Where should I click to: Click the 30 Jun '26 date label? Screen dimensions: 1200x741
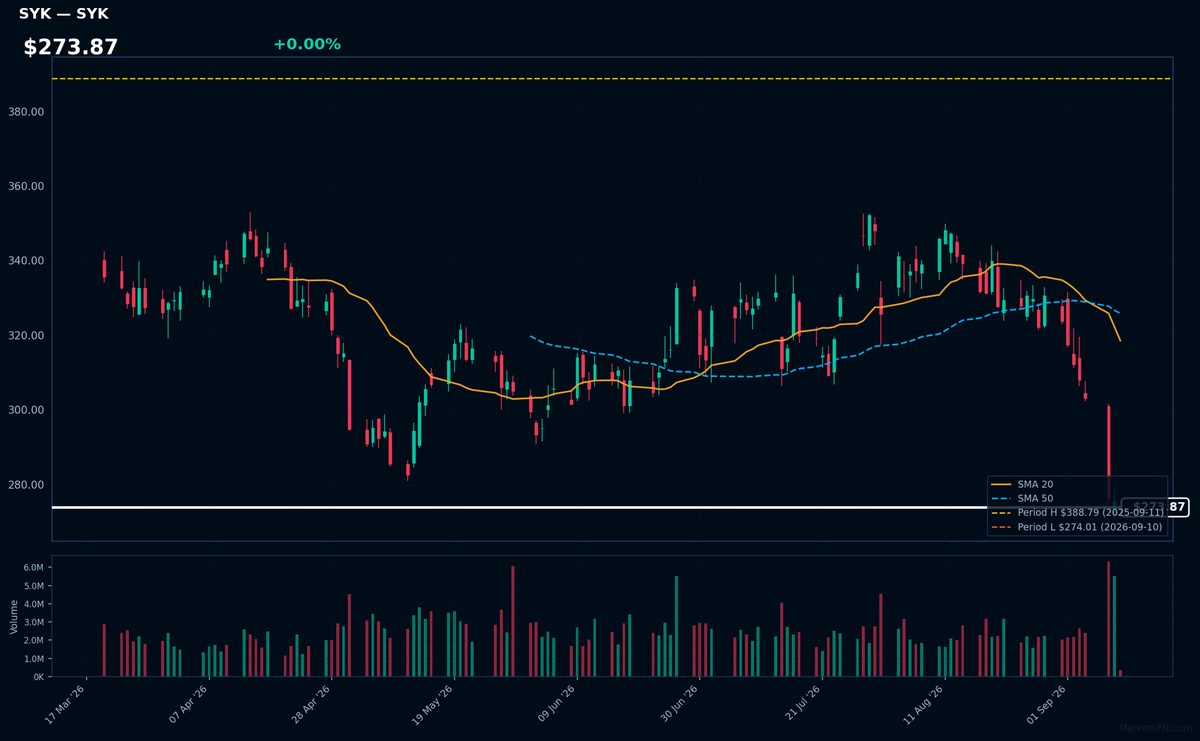678,704
